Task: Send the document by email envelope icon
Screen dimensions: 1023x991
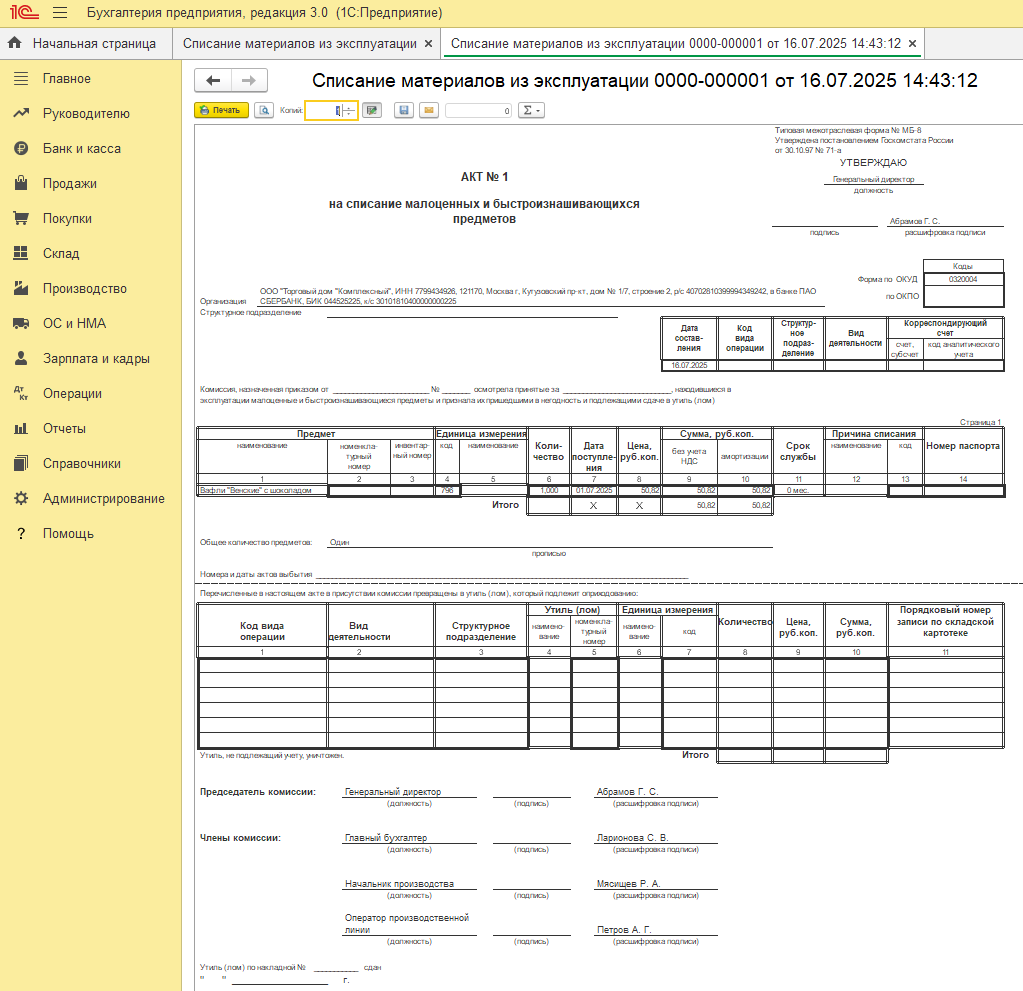Action: (429, 110)
